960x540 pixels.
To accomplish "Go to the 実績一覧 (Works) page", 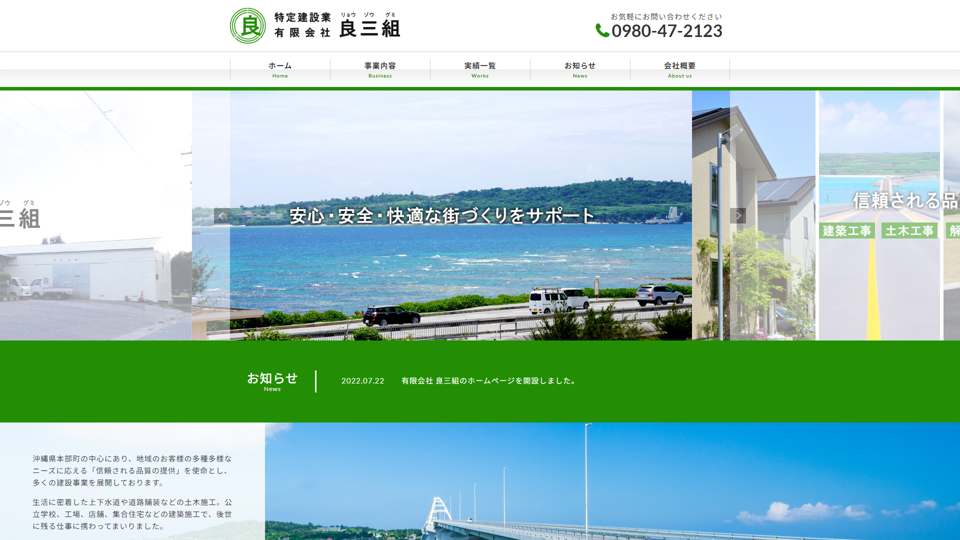I will click(x=480, y=69).
